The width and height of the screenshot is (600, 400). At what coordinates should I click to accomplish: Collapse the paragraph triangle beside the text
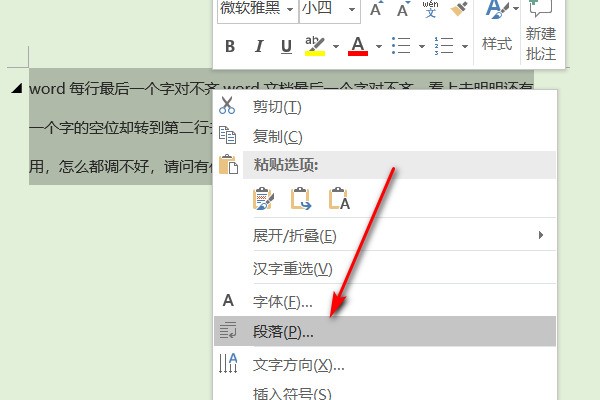click(16, 87)
